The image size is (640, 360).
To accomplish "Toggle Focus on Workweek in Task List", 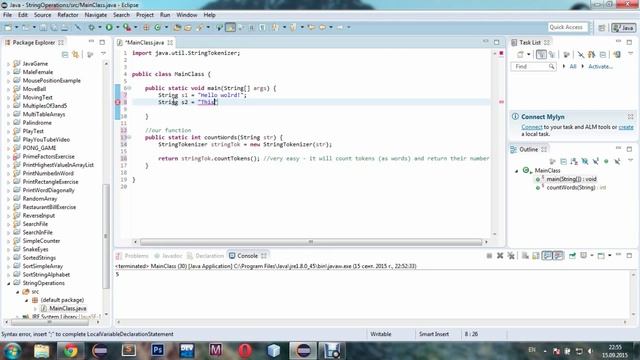I will [x=566, y=54].
